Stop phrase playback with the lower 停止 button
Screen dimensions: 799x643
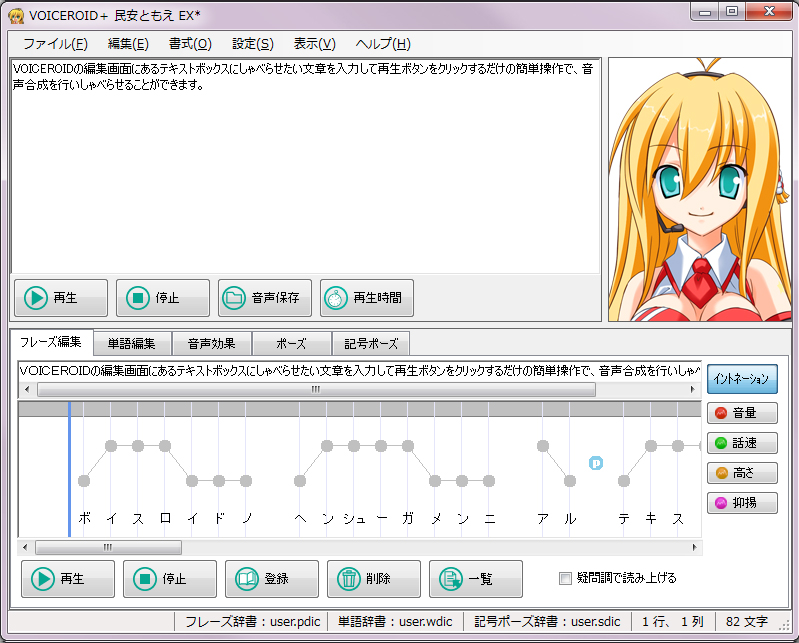pyautogui.click(x=170, y=579)
